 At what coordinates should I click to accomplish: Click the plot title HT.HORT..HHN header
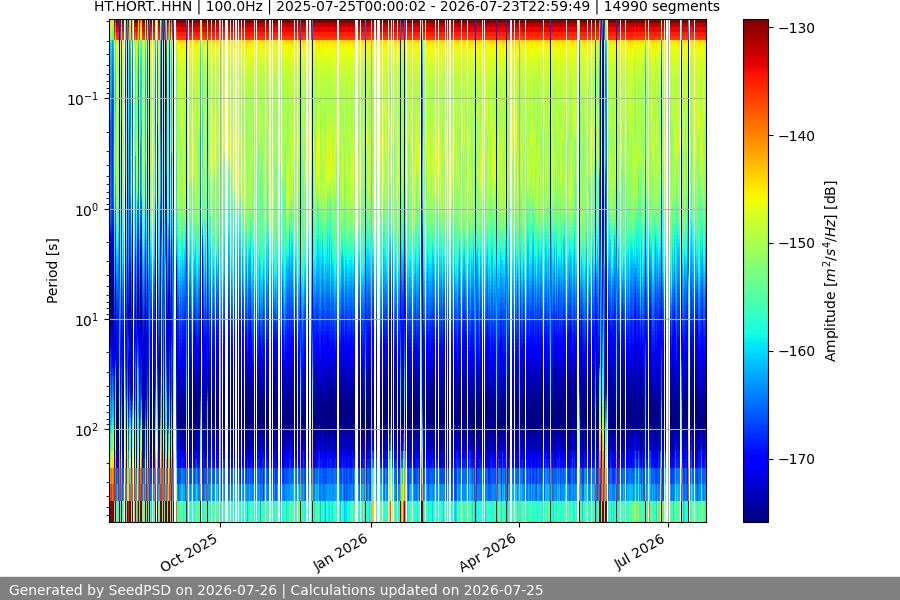point(406,7)
